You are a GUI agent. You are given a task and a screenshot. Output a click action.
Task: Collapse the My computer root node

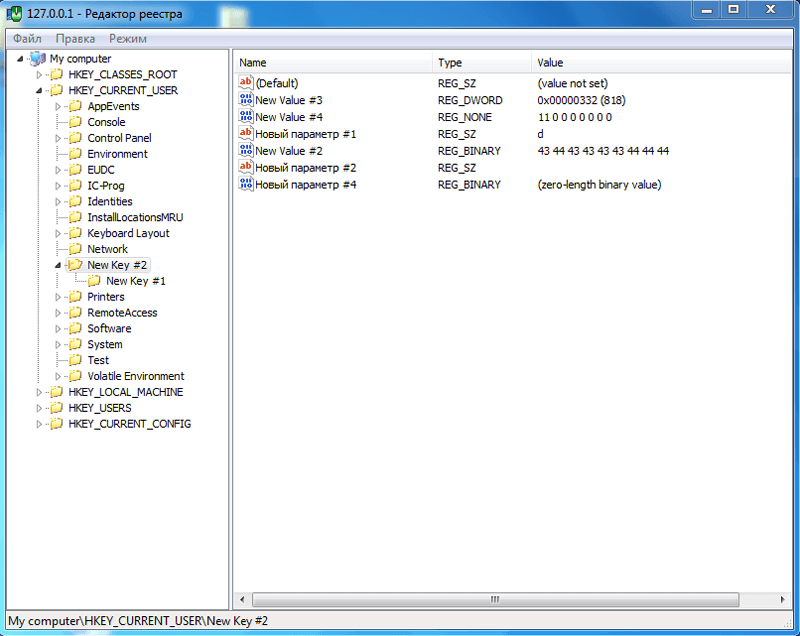[x=20, y=59]
